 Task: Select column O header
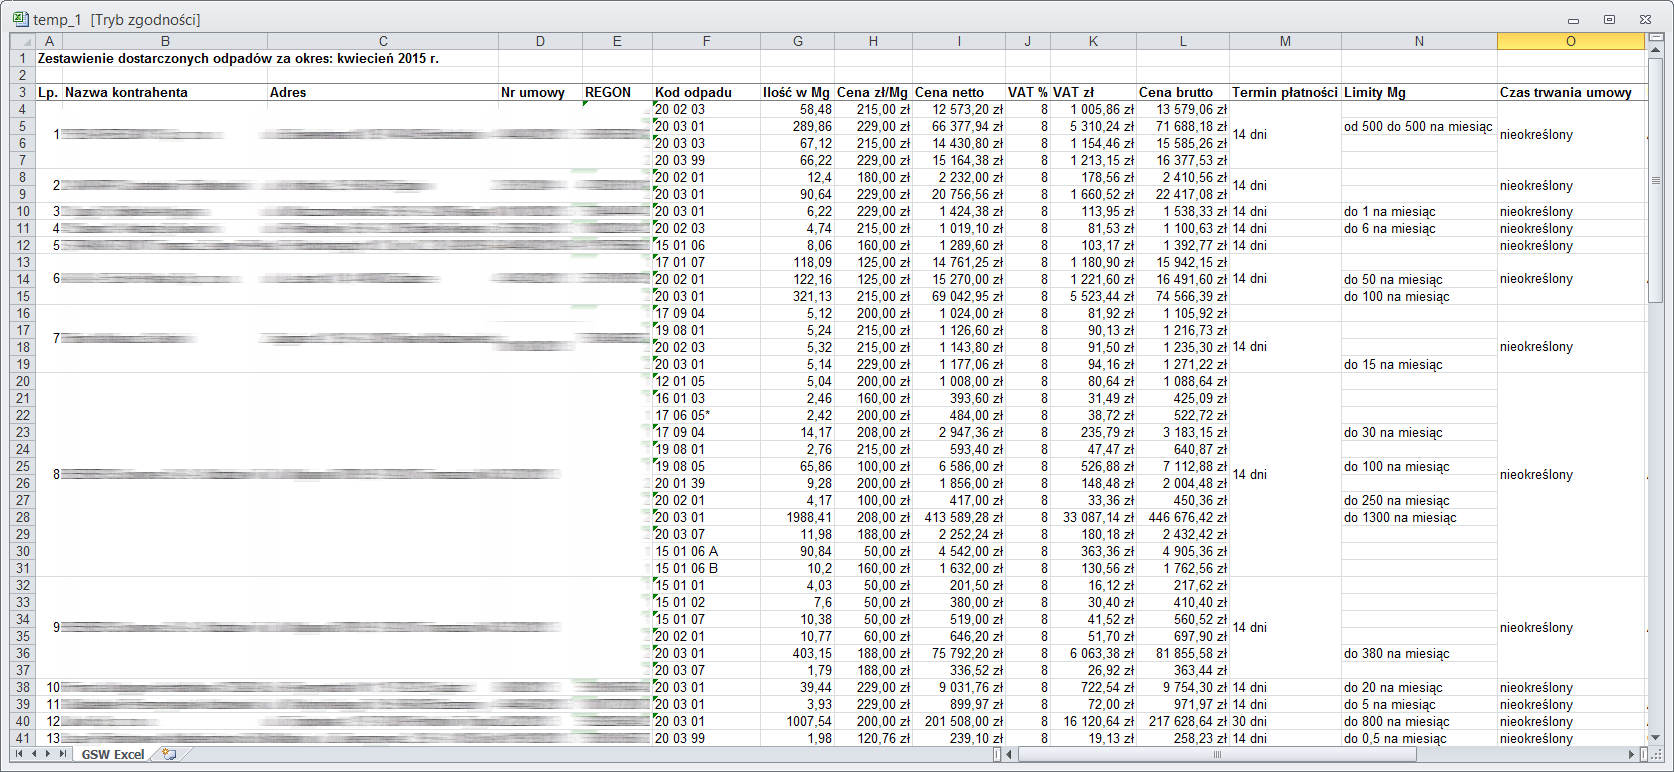pos(1570,41)
